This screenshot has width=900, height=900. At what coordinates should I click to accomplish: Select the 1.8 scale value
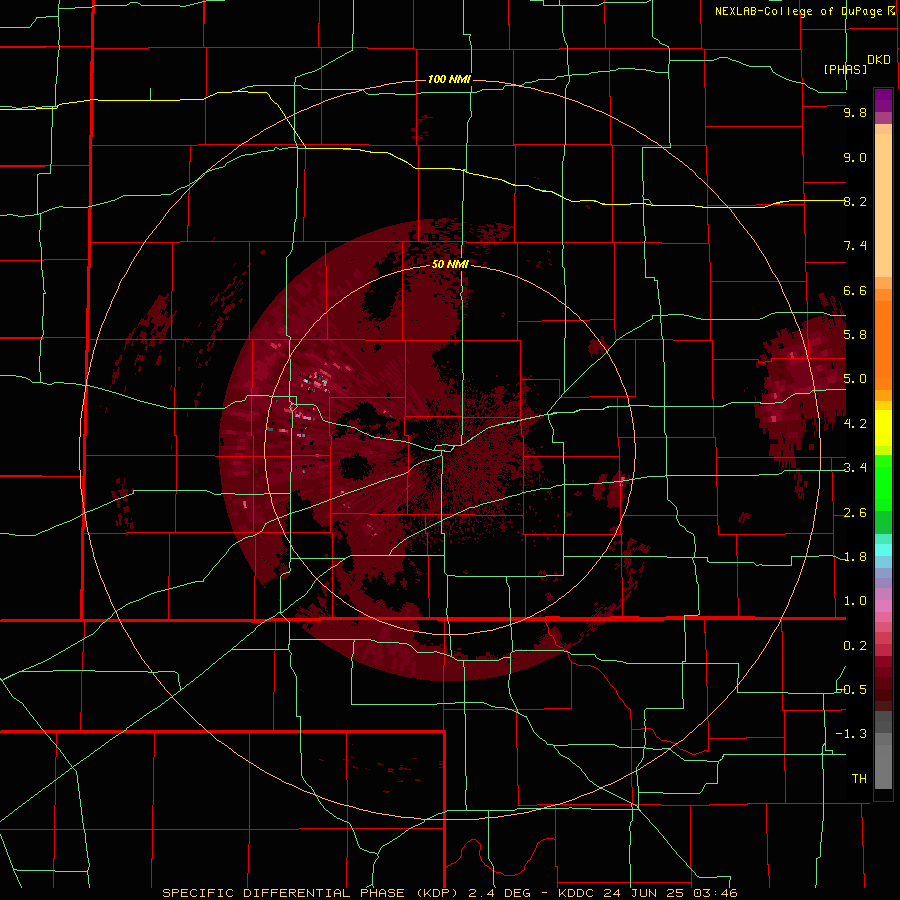click(x=855, y=556)
